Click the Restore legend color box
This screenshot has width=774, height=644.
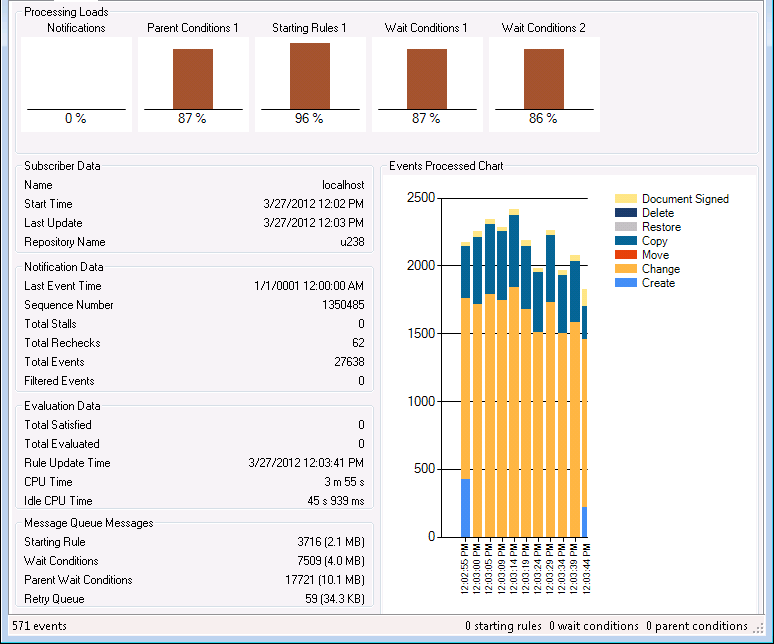(x=625, y=227)
